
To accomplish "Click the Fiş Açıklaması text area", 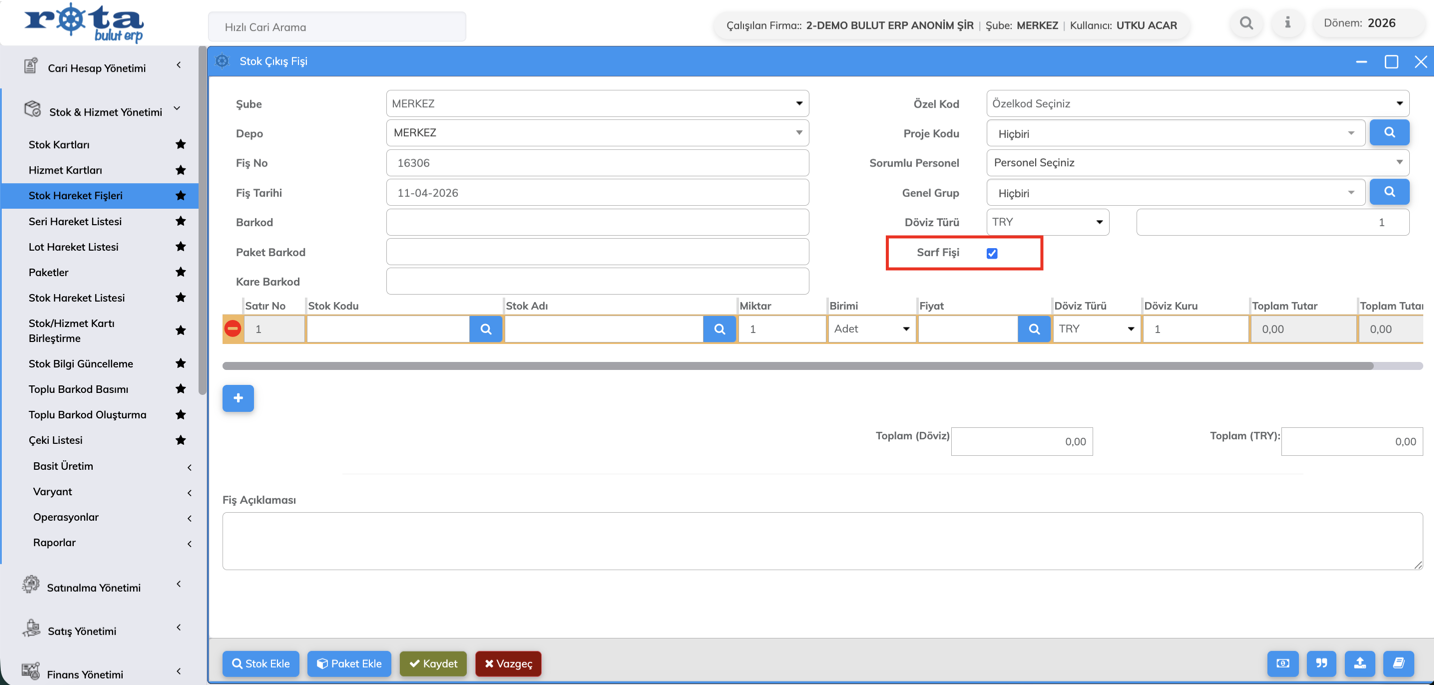I will [x=821, y=541].
